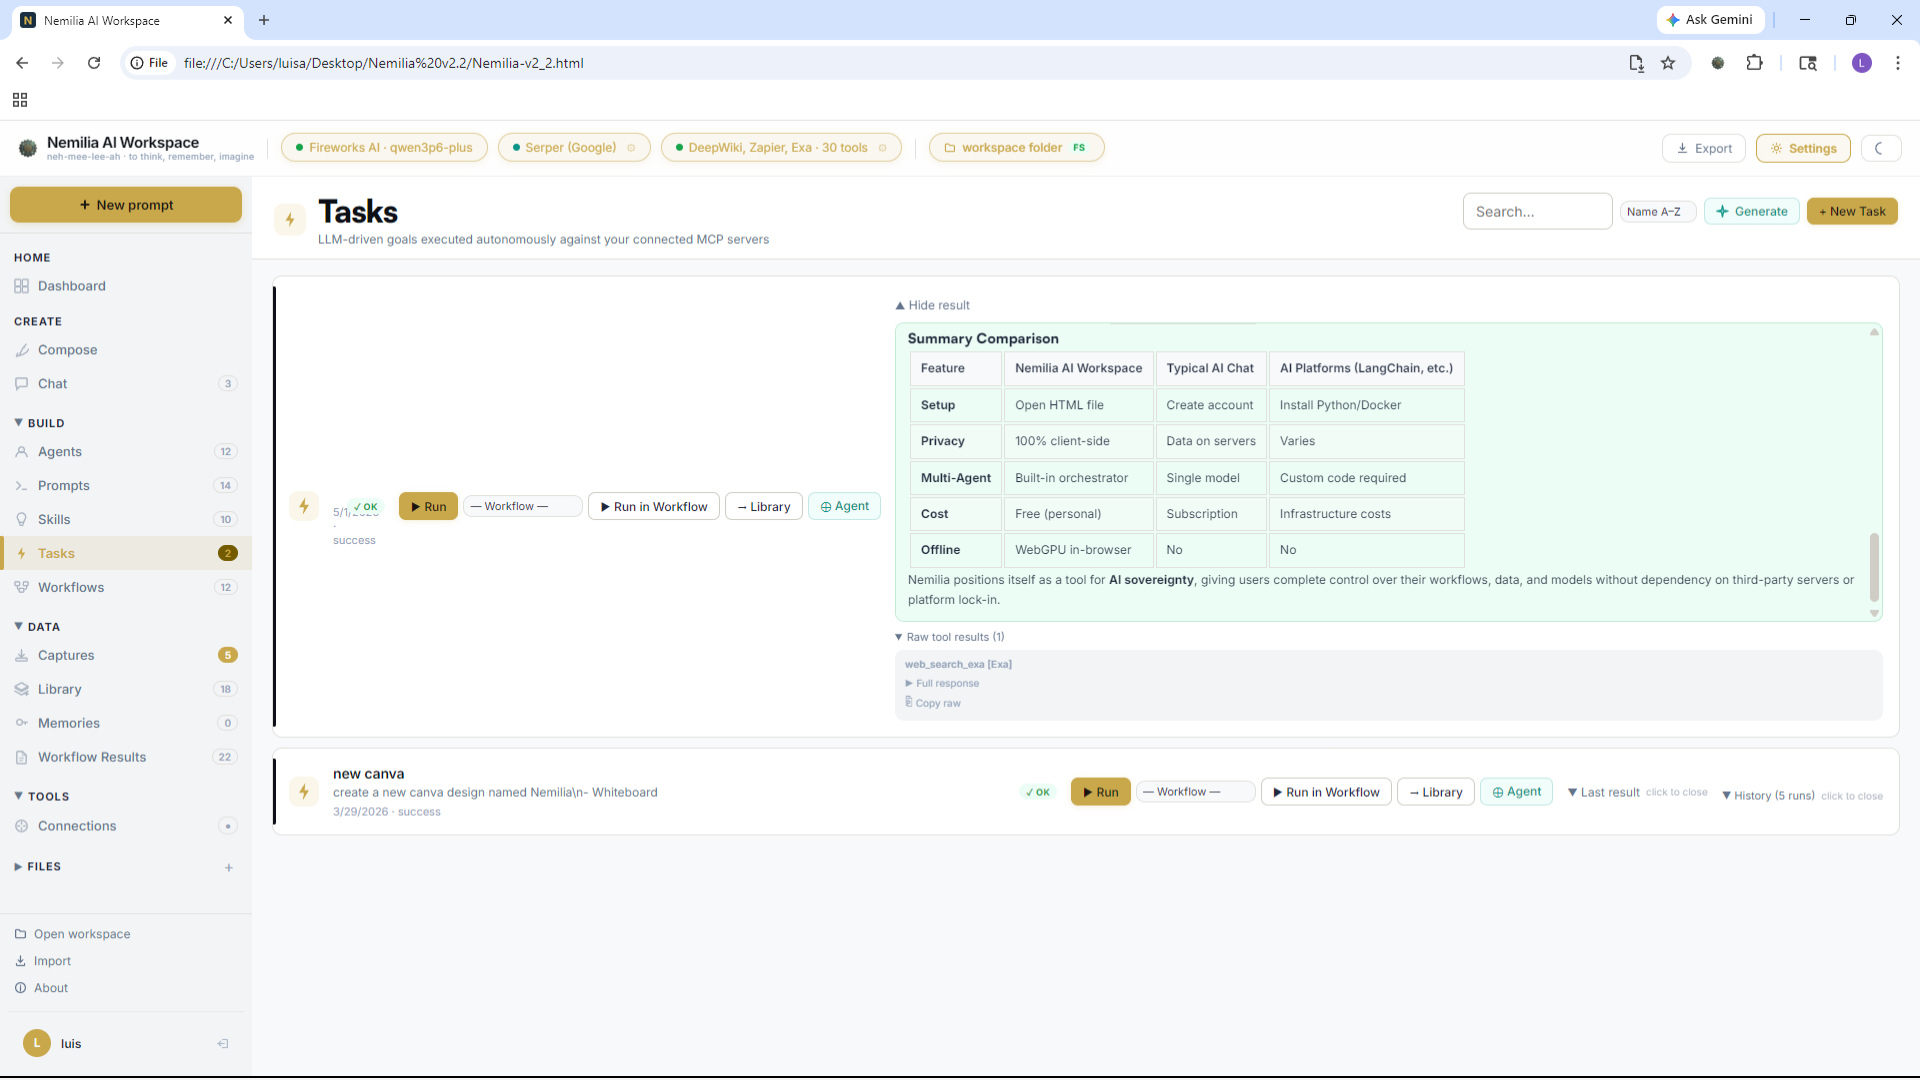Open the Chrome three-dot menu
This screenshot has height=1080, width=1920.
[1898, 63]
